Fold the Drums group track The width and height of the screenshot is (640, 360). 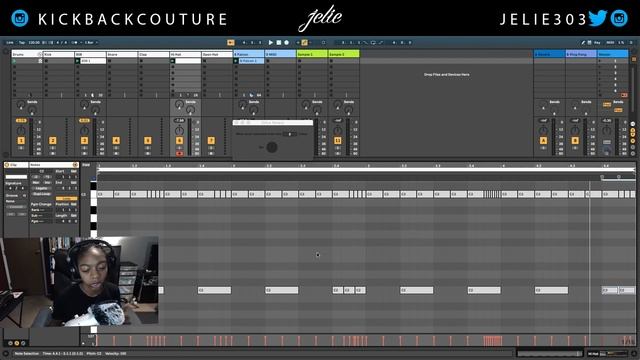tap(40, 54)
